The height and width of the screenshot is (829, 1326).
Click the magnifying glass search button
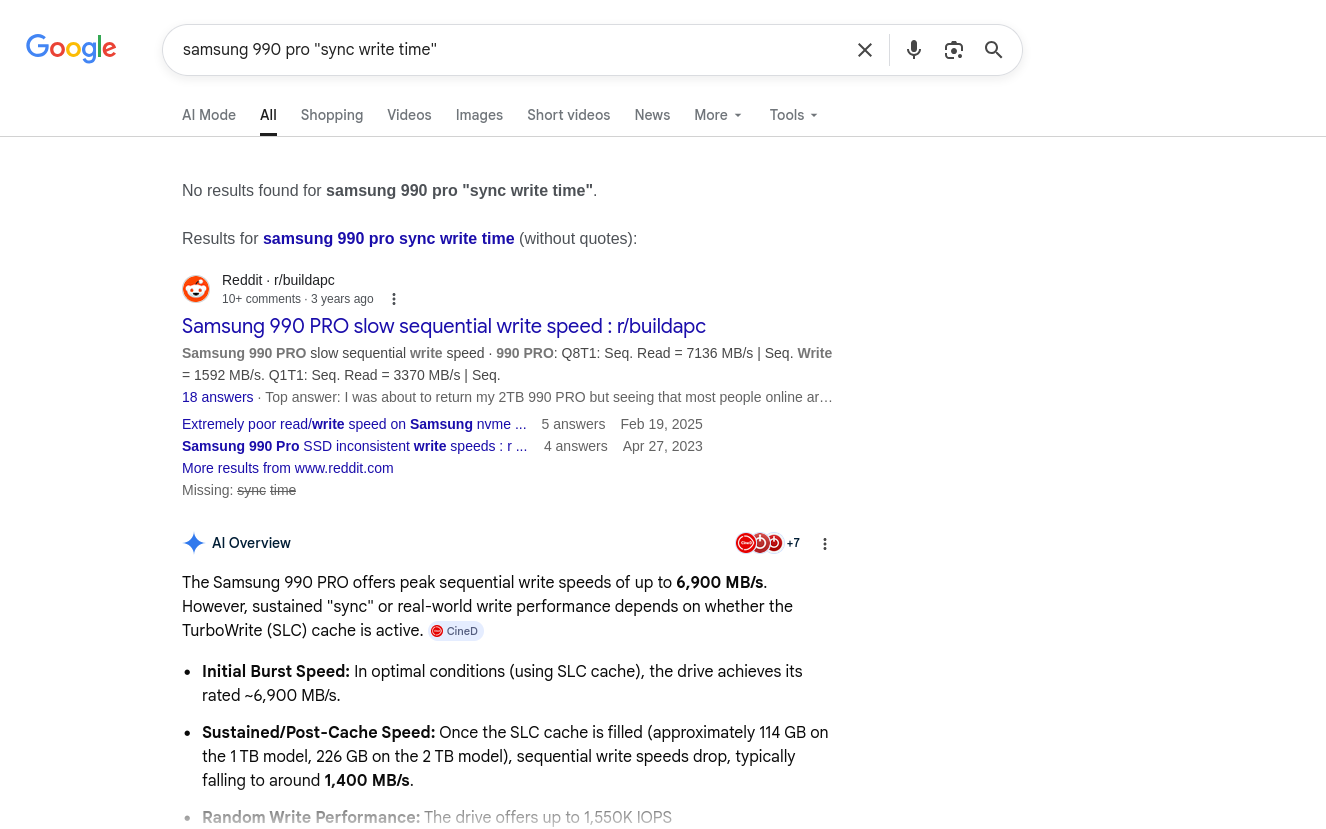coord(993,50)
